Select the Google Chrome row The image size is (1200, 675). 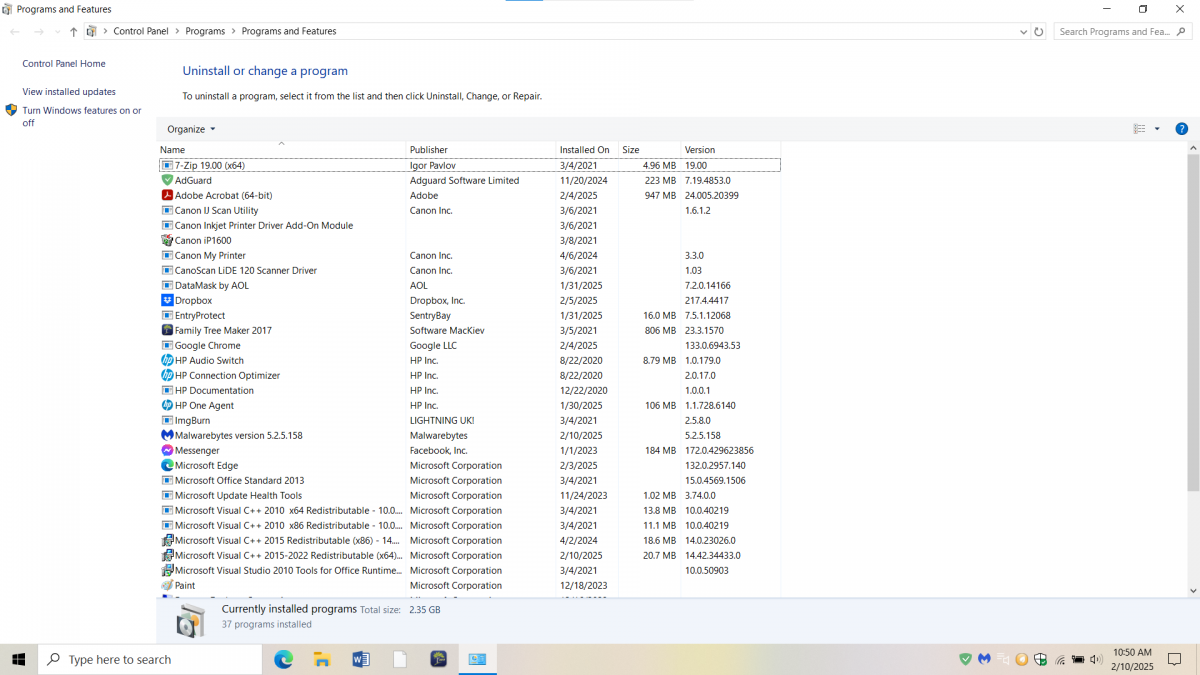[x=469, y=345]
